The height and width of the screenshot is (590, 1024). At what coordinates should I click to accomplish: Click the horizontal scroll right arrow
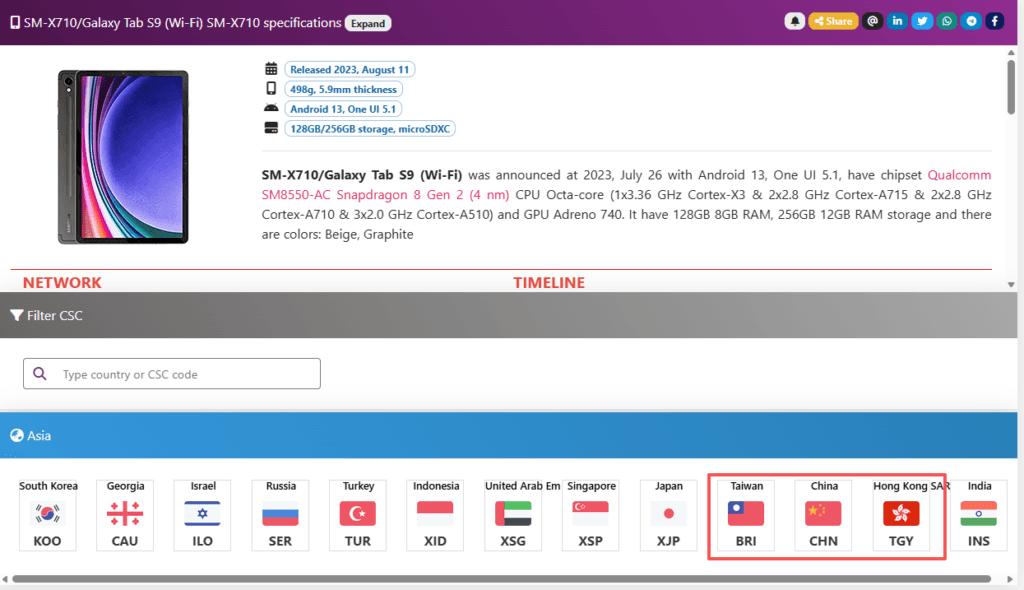point(1010,579)
